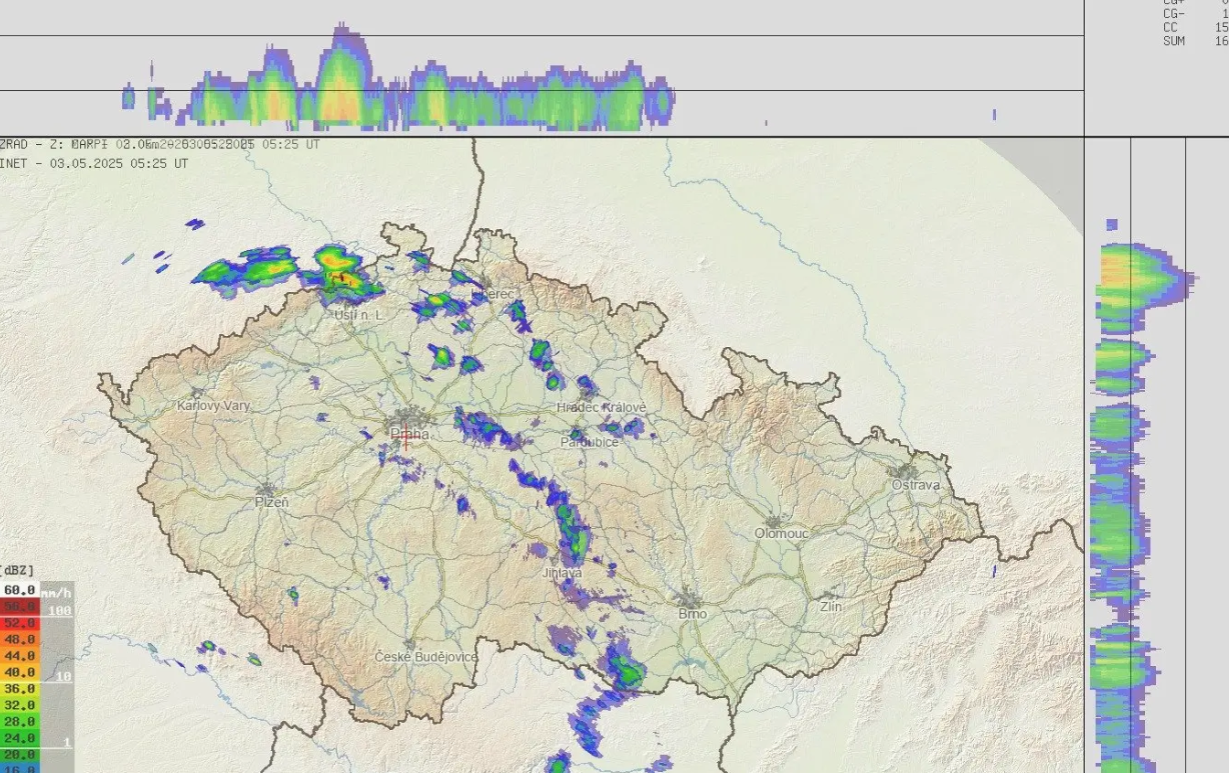The height and width of the screenshot is (773, 1229).
Task: Click the Zlín city label
Action: (831, 606)
